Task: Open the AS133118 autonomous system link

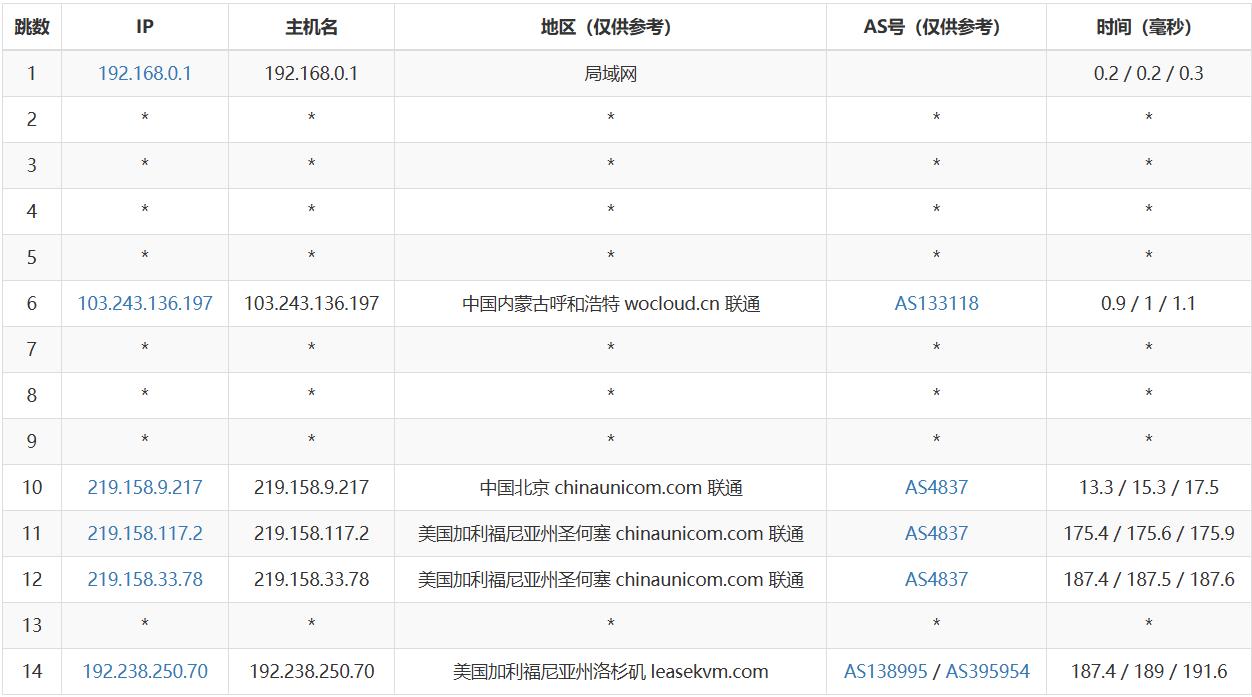Action: [x=936, y=303]
